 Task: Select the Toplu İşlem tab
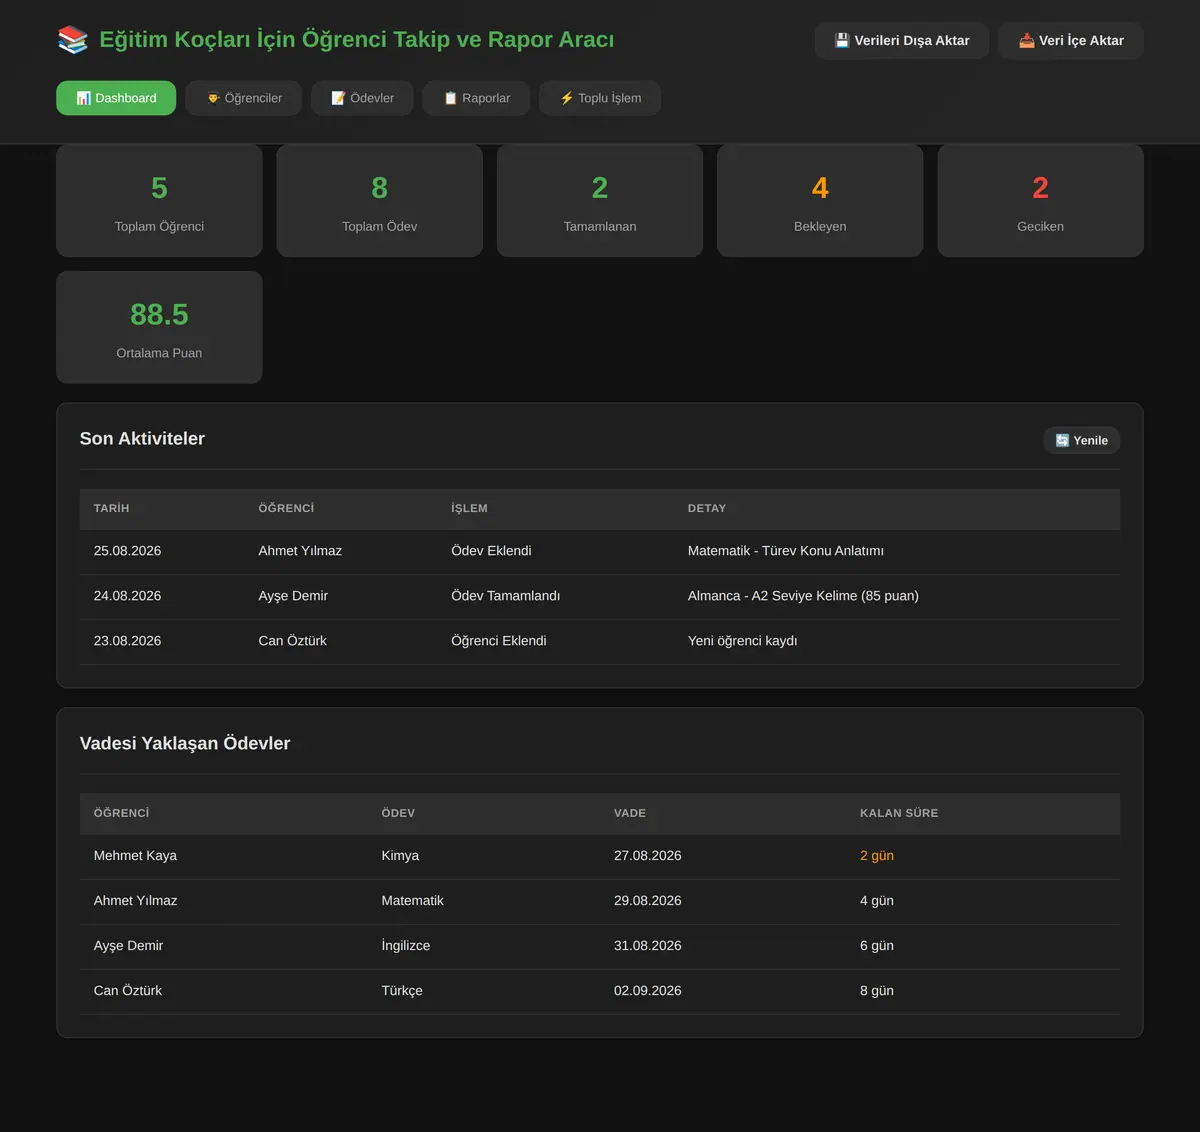600,98
